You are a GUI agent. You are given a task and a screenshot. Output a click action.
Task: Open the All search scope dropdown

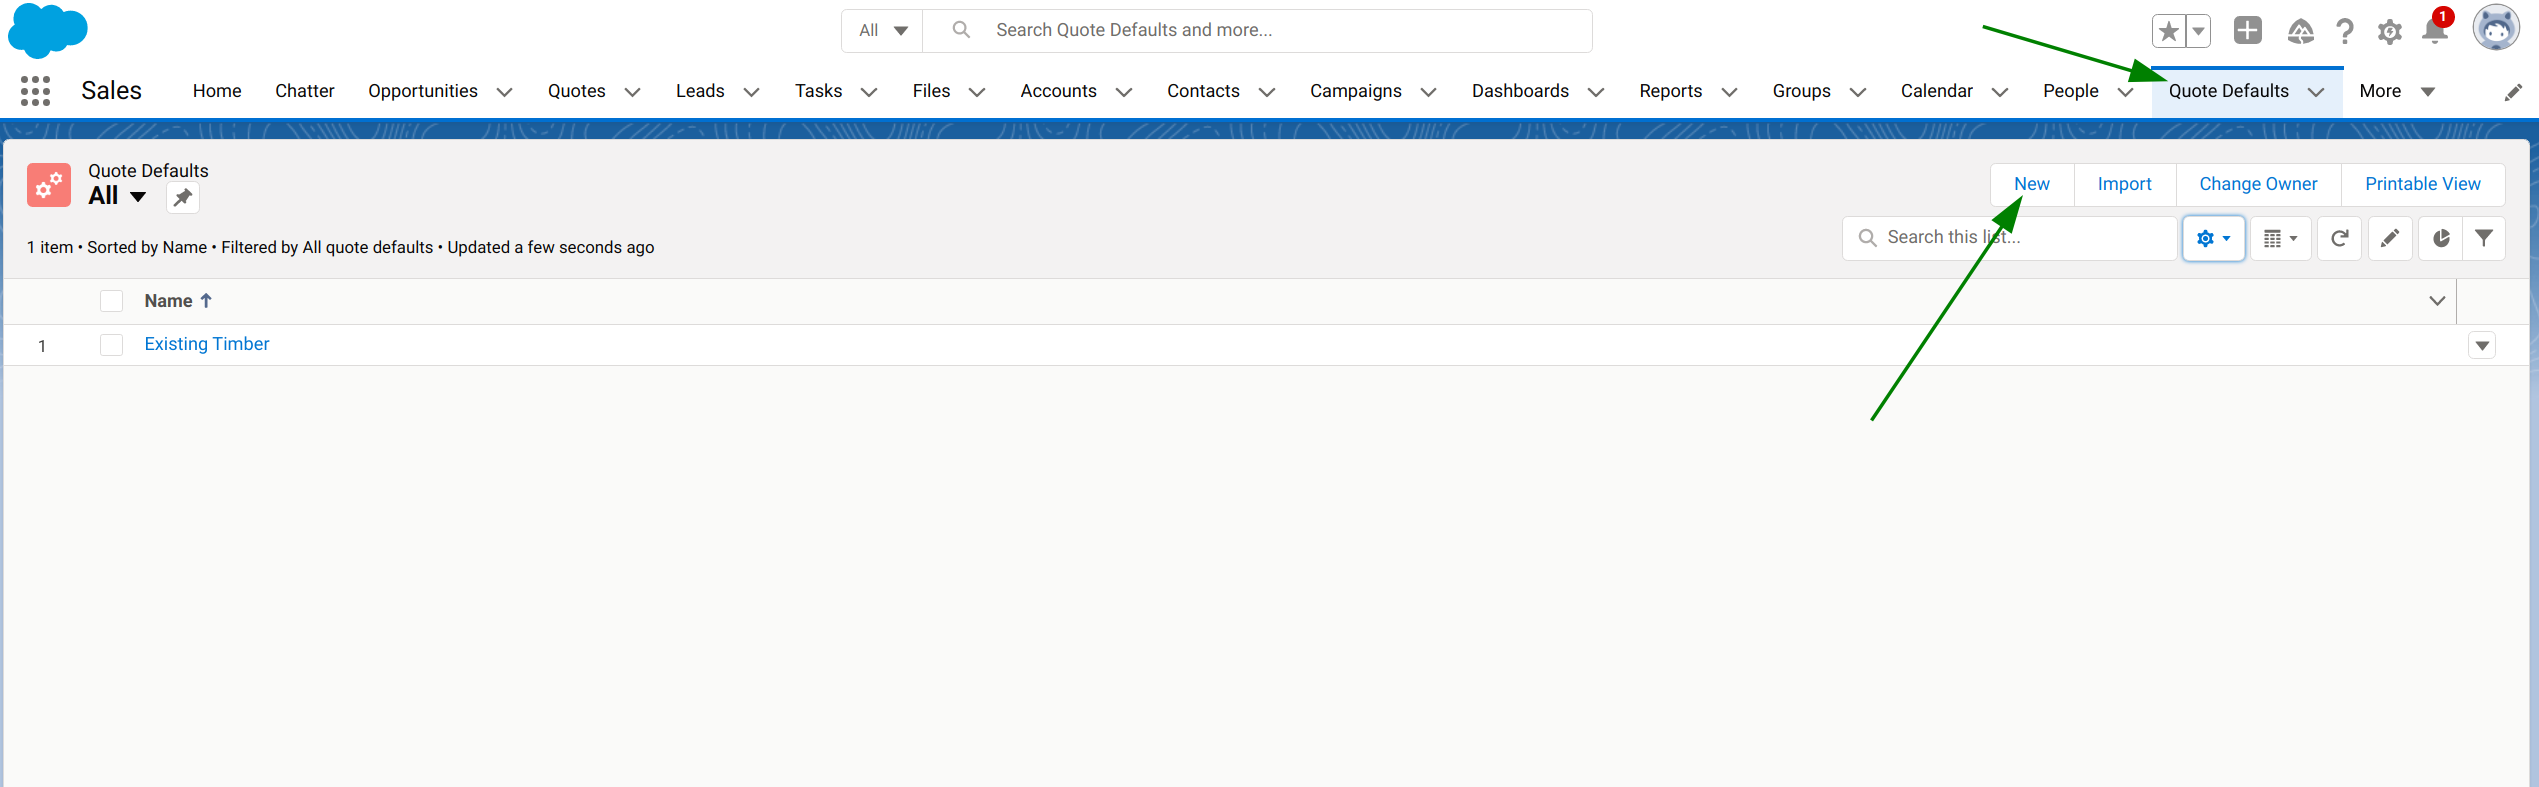tap(883, 31)
